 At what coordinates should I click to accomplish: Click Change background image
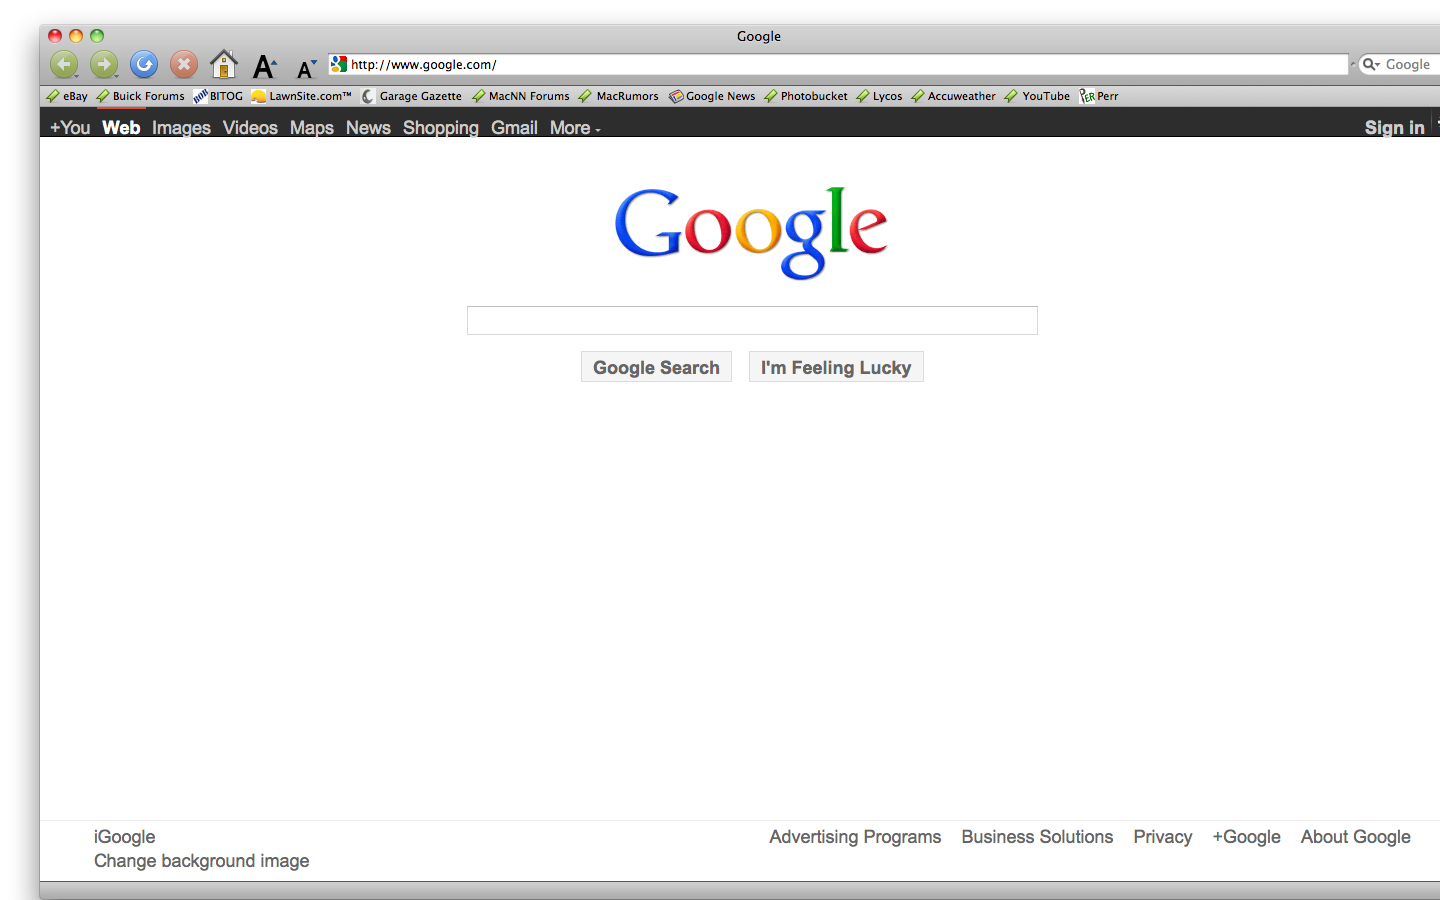pyautogui.click(x=201, y=861)
